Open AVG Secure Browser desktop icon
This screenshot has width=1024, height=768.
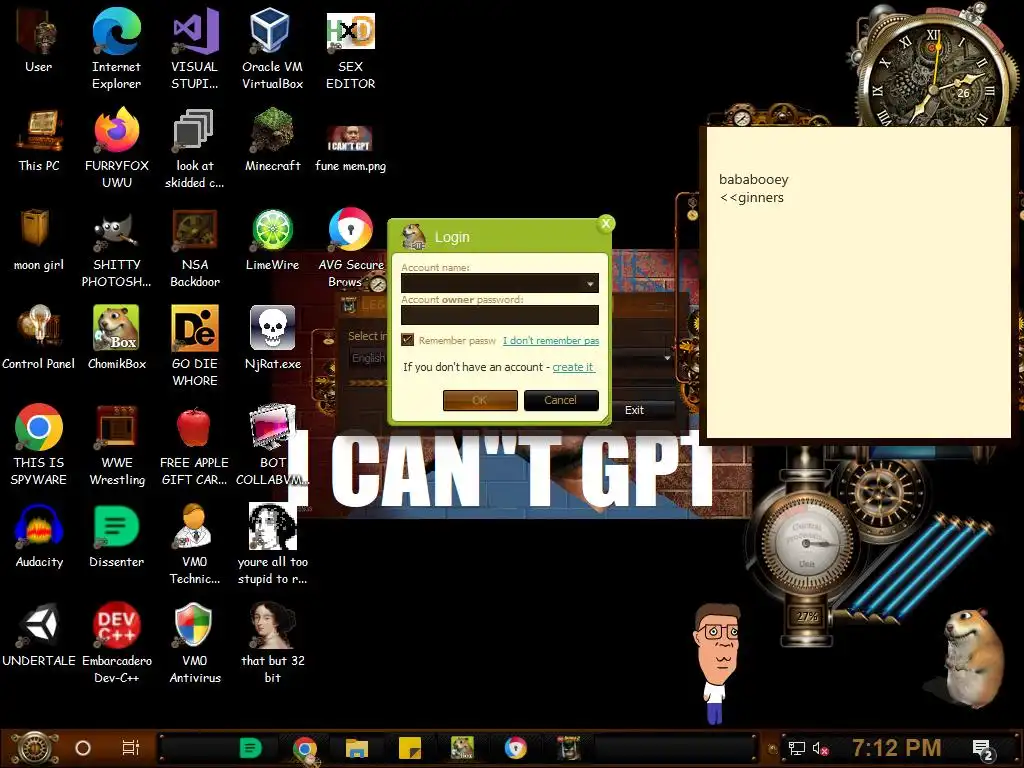[x=351, y=247]
